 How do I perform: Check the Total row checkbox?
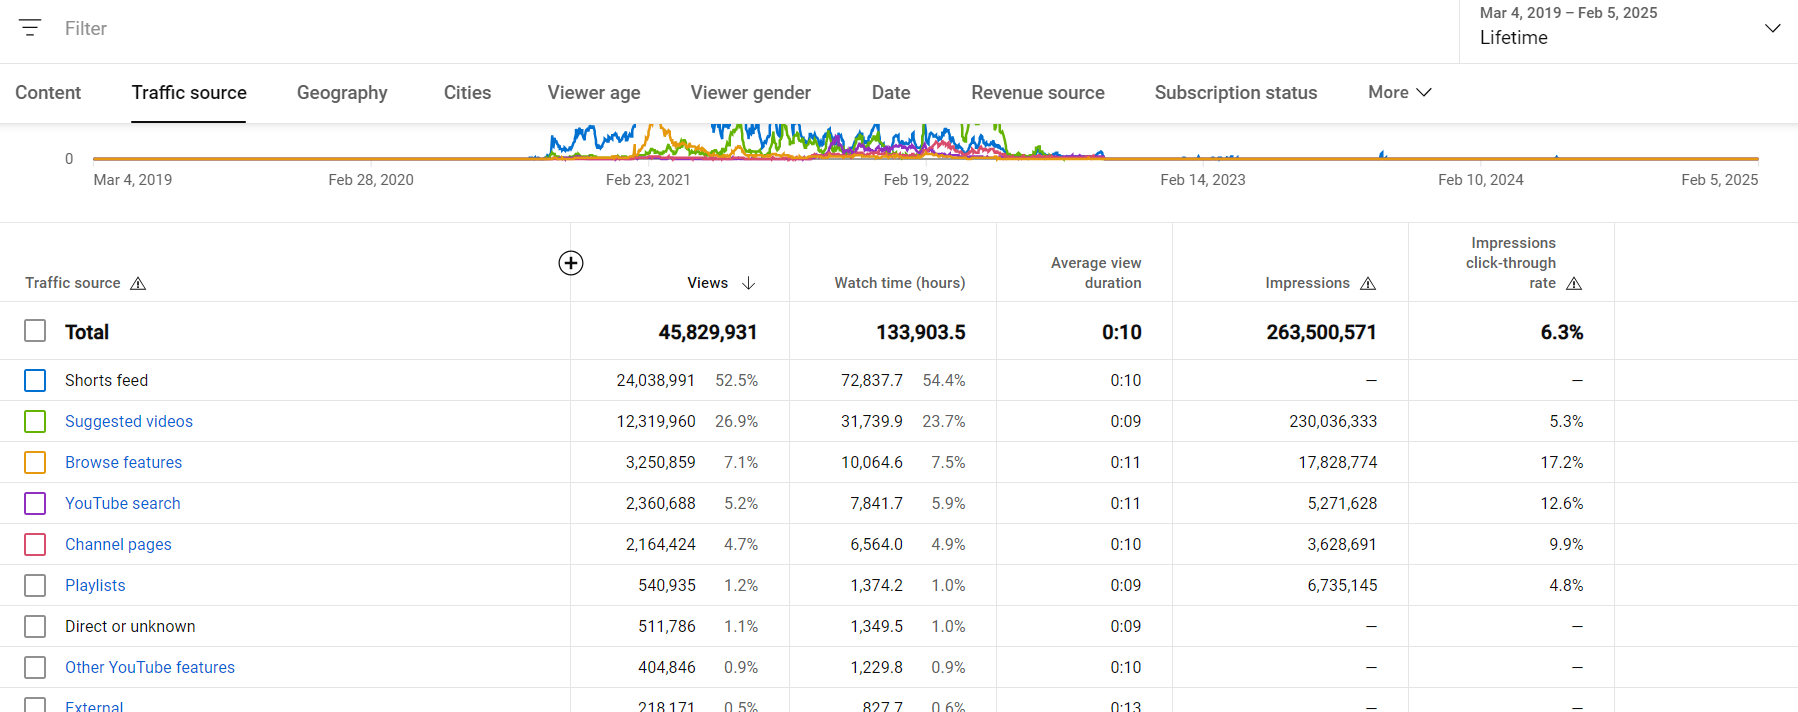(x=35, y=331)
